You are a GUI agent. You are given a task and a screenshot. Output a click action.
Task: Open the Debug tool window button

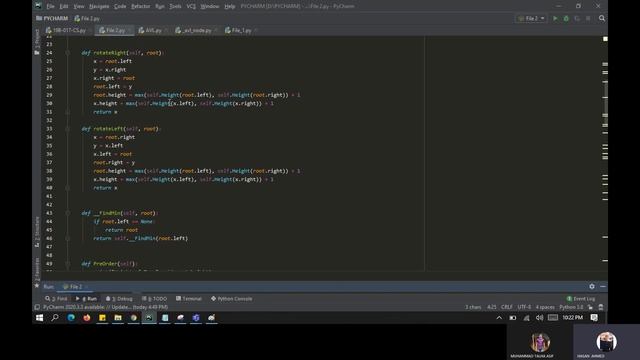click(119, 299)
